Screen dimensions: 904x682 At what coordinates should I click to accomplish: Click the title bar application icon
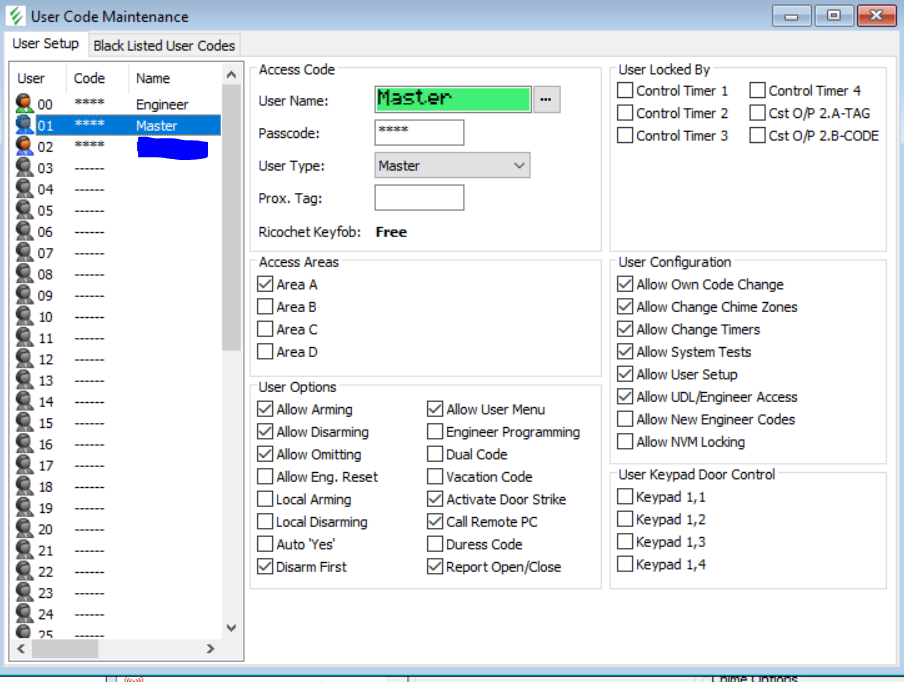[17, 16]
